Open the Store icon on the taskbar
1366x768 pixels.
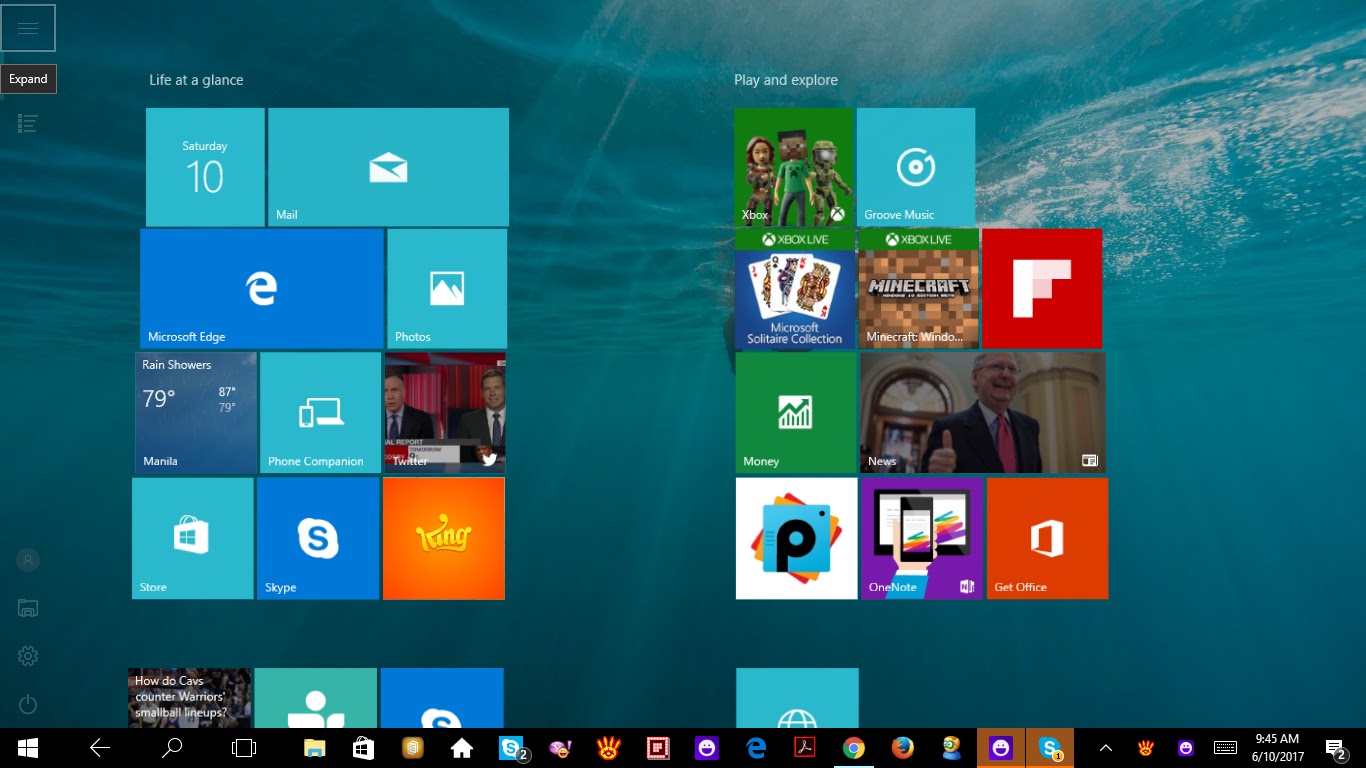coord(364,748)
